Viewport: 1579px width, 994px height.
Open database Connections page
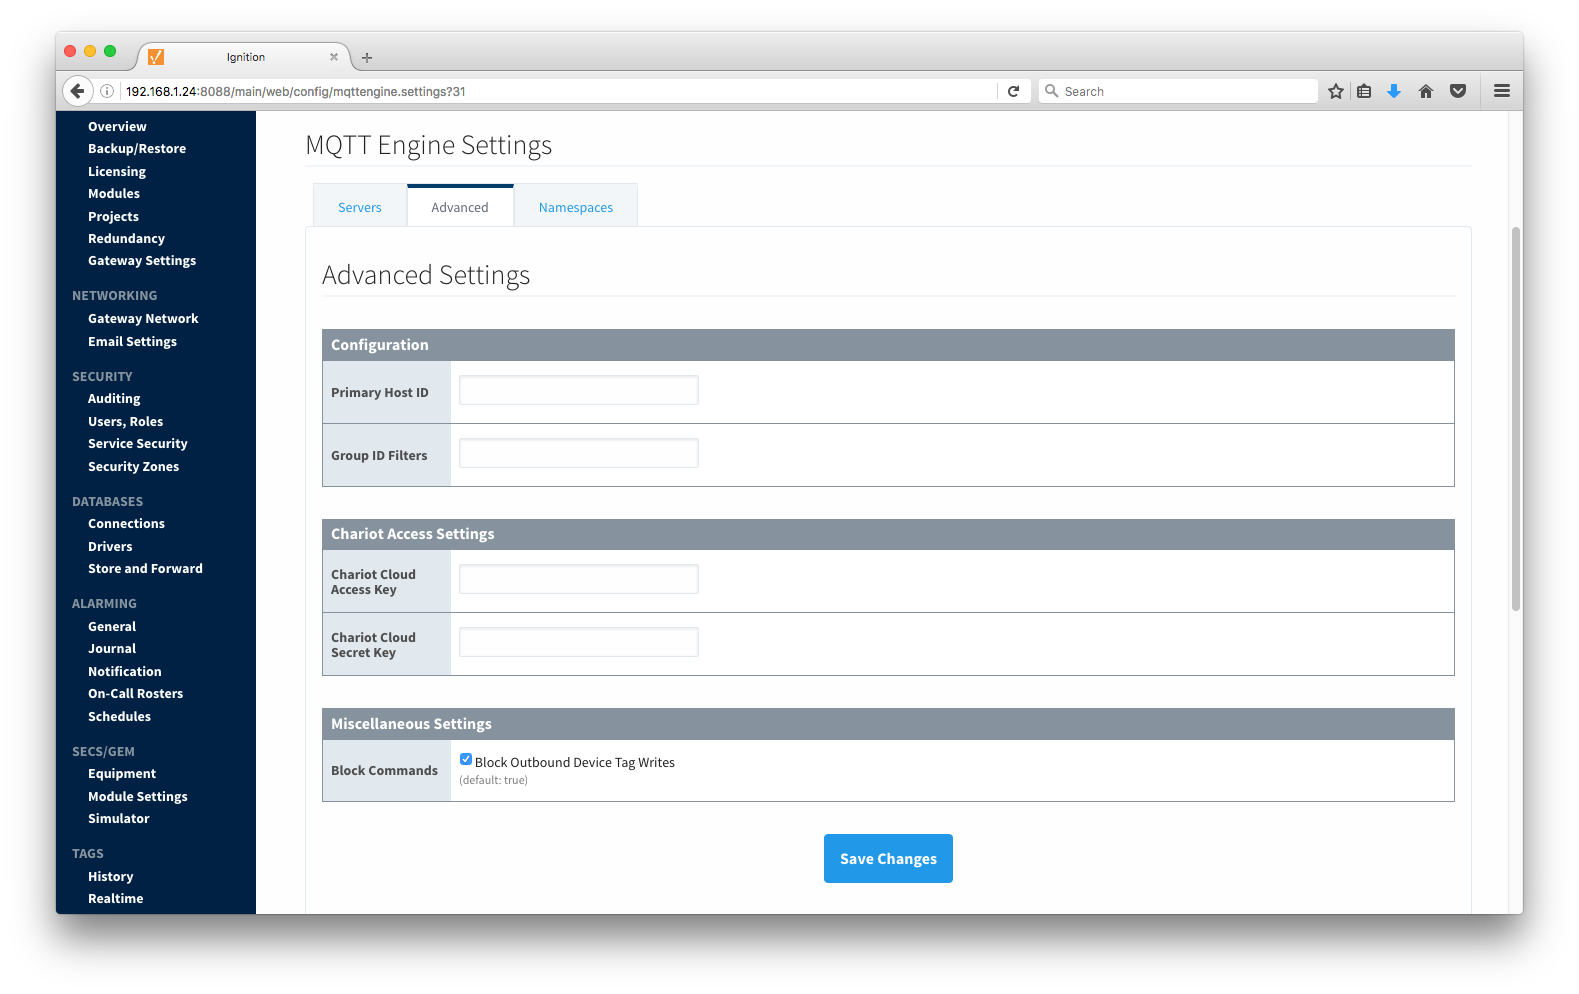tap(126, 524)
